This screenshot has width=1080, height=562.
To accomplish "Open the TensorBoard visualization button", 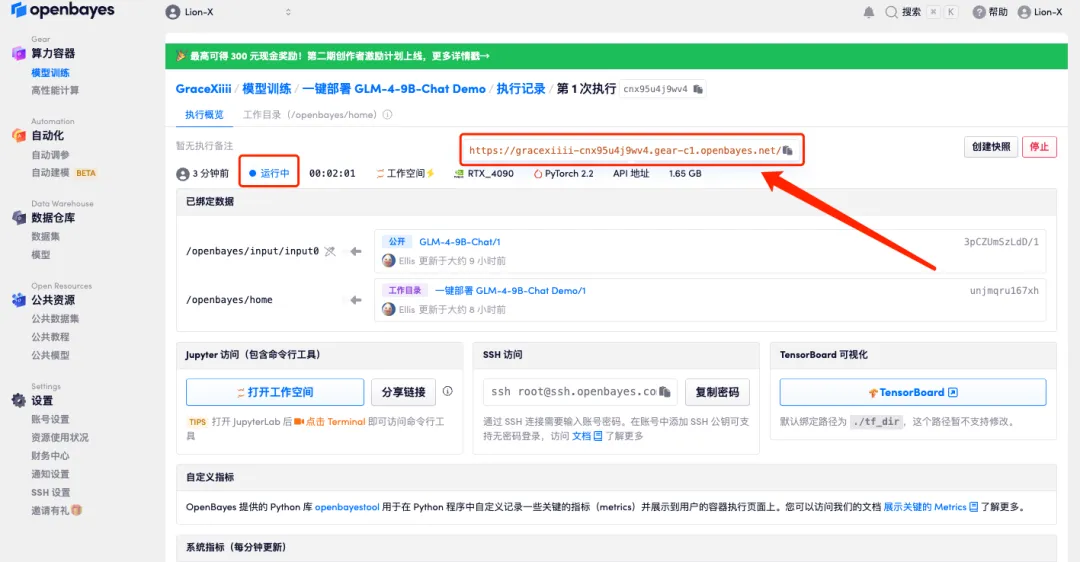I will (912, 392).
